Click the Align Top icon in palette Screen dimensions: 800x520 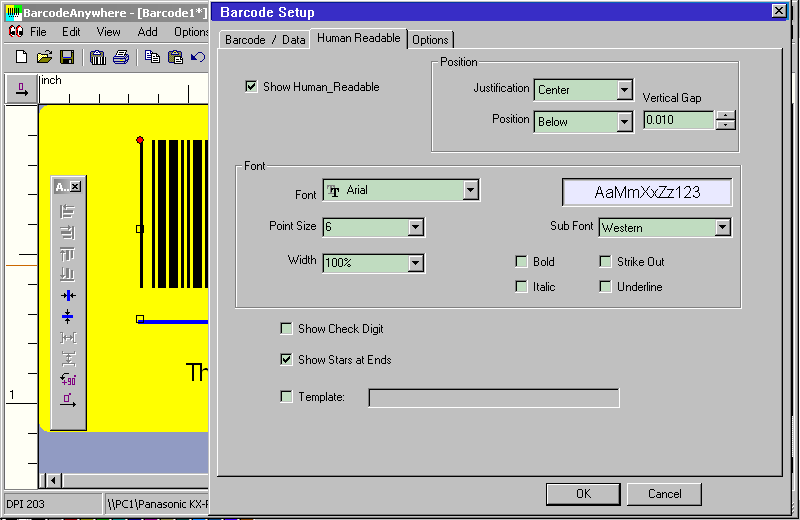[x=67, y=254]
